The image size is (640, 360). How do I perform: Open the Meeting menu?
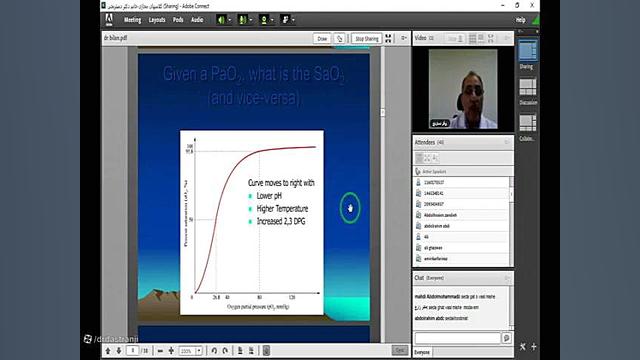pos(132,20)
